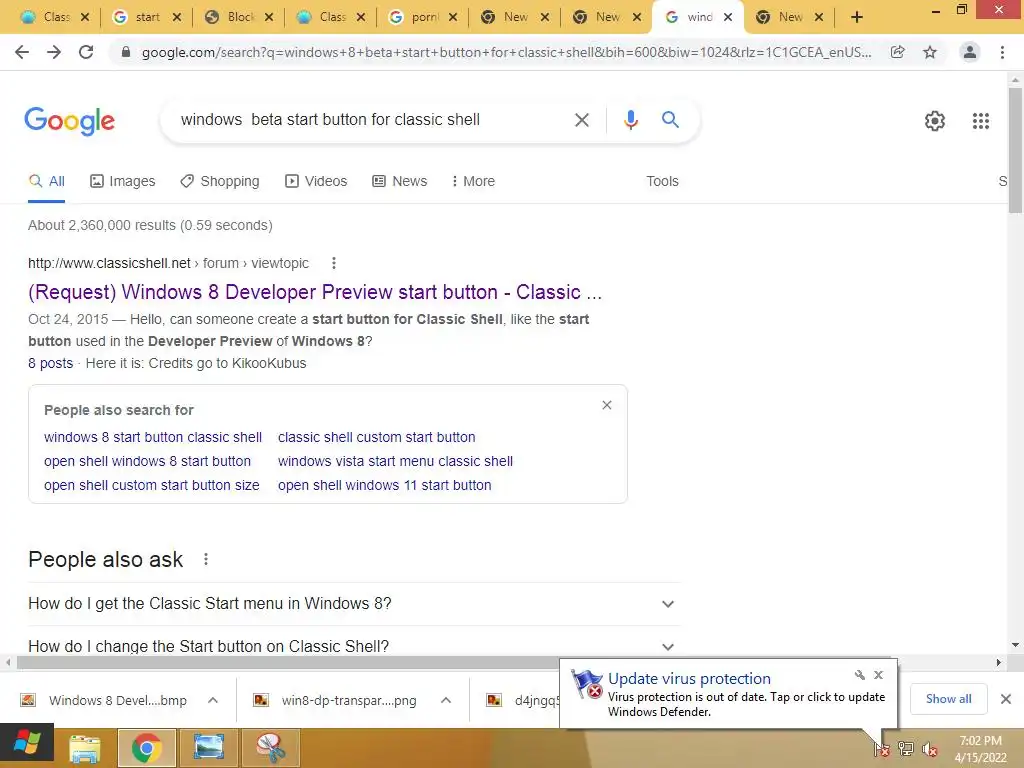Close the People also search for box
Image resolution: width=1024 pixels, height=768 pixels.
(x=607, y=405)
